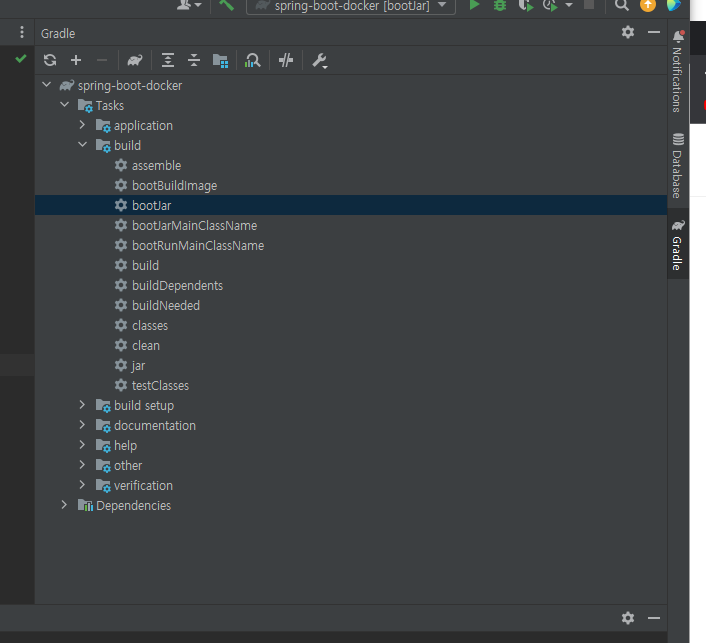The image size is (706, 643).
Task: Click the green checkmark status icon
Action: (21, 59)
